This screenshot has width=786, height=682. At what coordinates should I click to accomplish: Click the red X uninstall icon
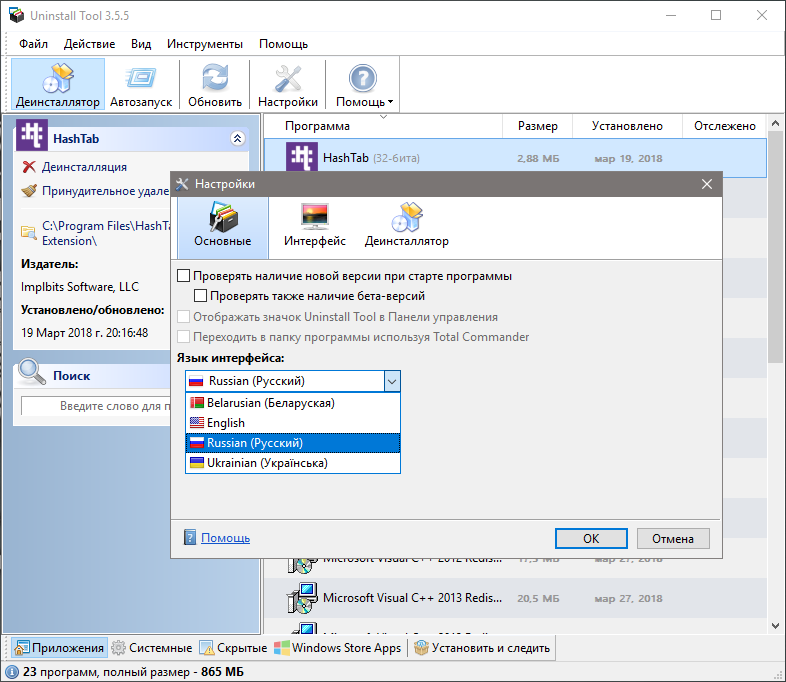tap(30, 167)
